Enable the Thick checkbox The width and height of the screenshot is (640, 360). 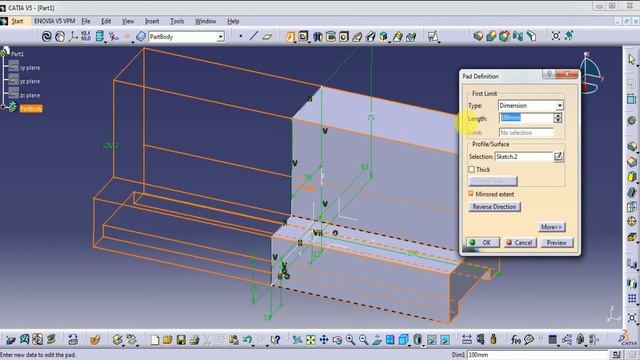471,169
